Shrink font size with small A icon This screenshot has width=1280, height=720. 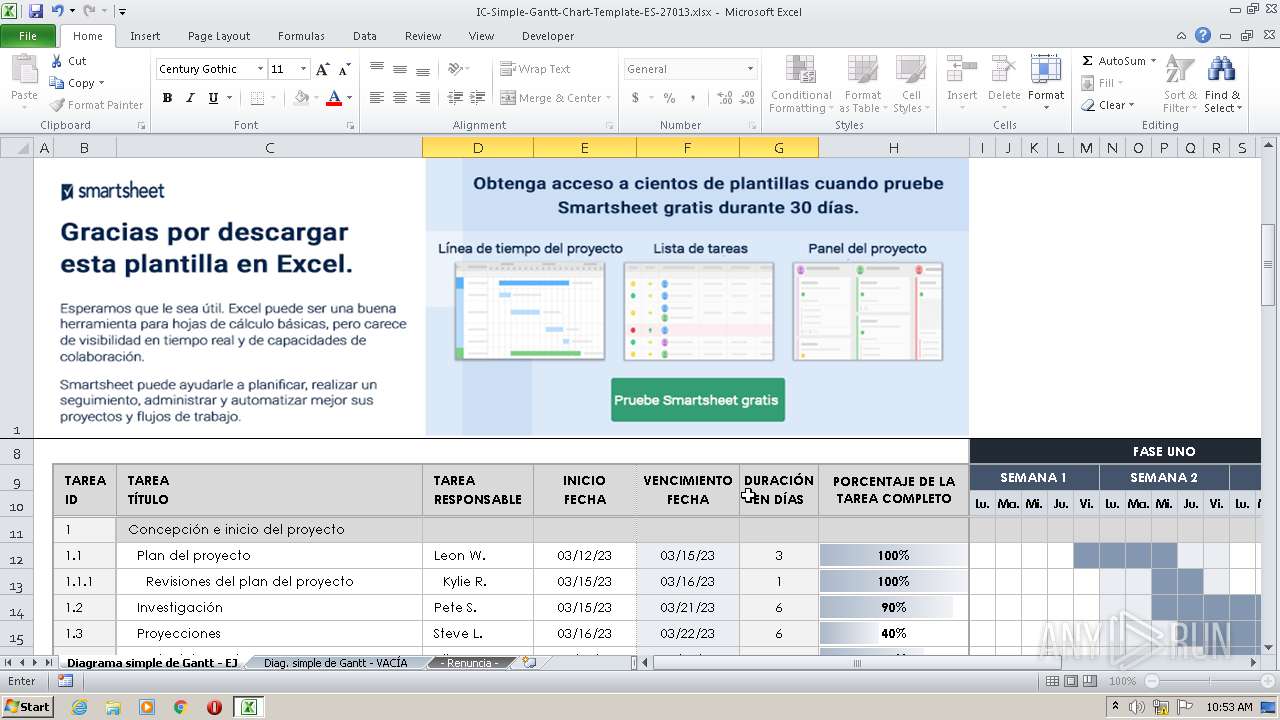click(345, 69)
